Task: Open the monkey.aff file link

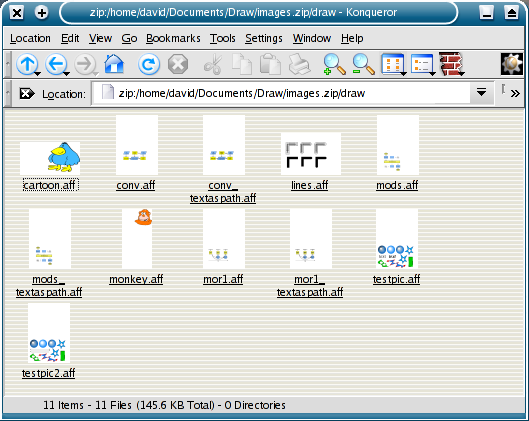Action: tap(136, 279)
